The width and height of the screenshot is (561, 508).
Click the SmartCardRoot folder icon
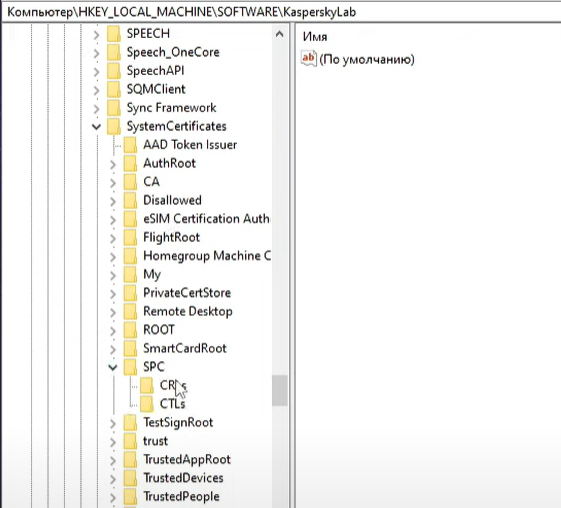click(x=130, y=348)
